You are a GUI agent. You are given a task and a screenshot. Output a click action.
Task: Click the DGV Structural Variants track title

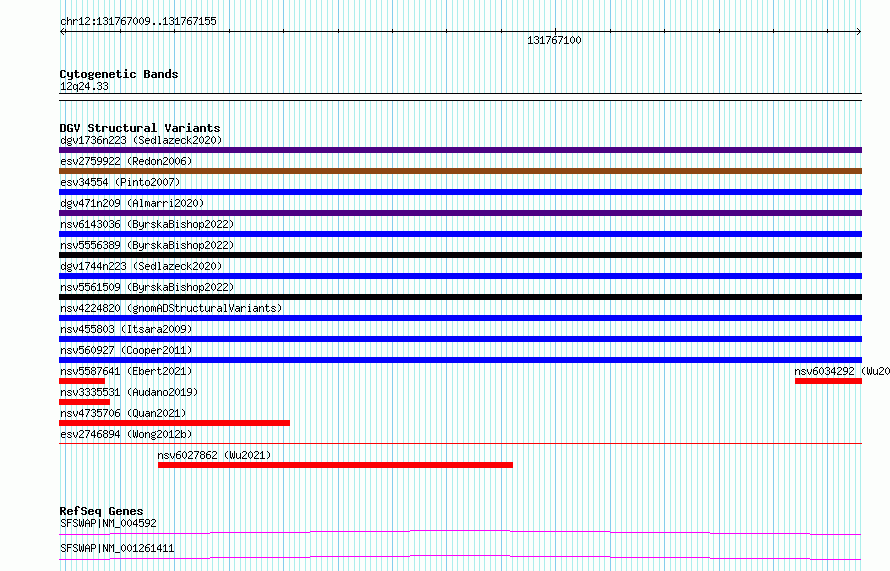[140, 128]
